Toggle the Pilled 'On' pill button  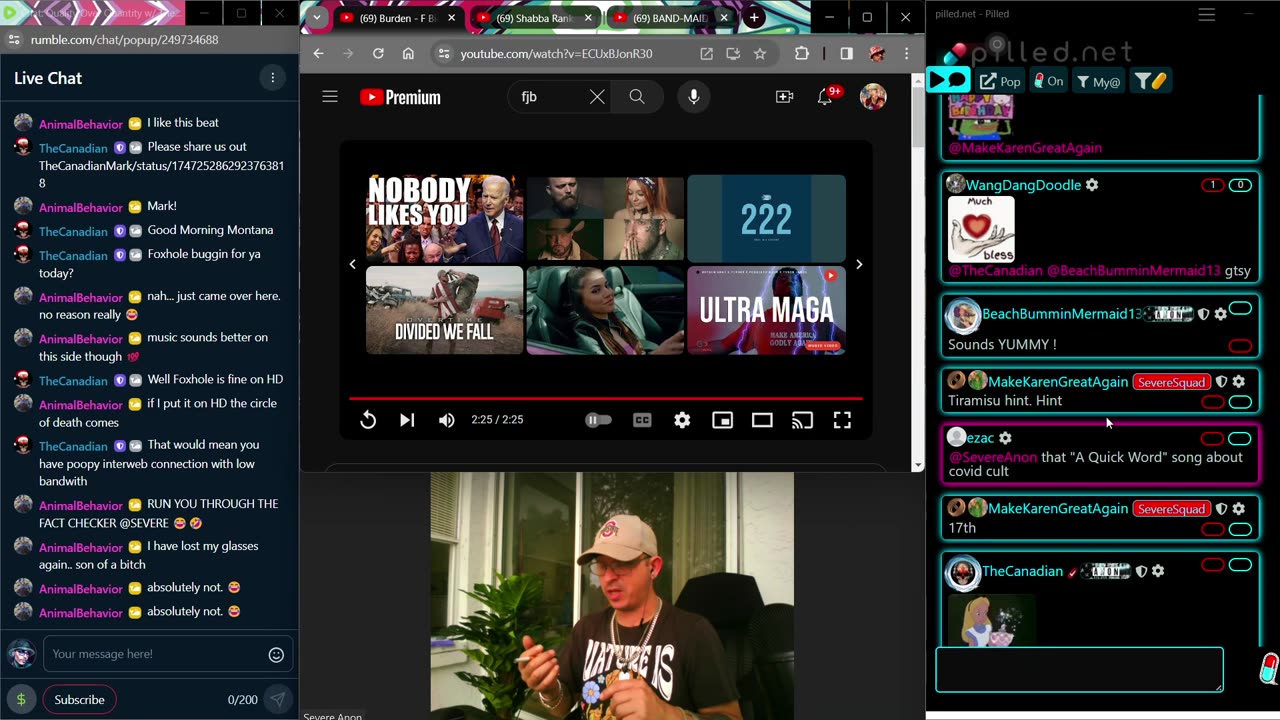(1048, 81)
